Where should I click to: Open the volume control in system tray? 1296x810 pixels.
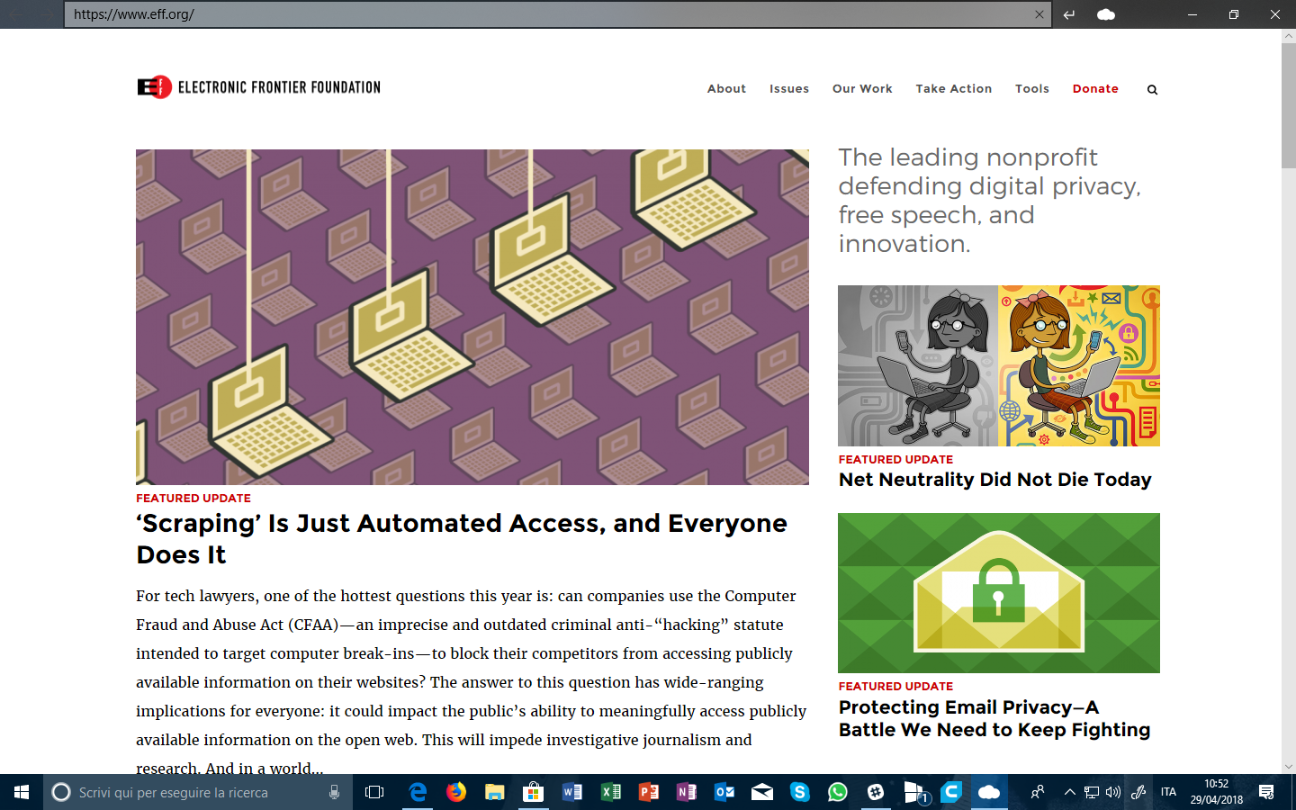[1113, 792]
